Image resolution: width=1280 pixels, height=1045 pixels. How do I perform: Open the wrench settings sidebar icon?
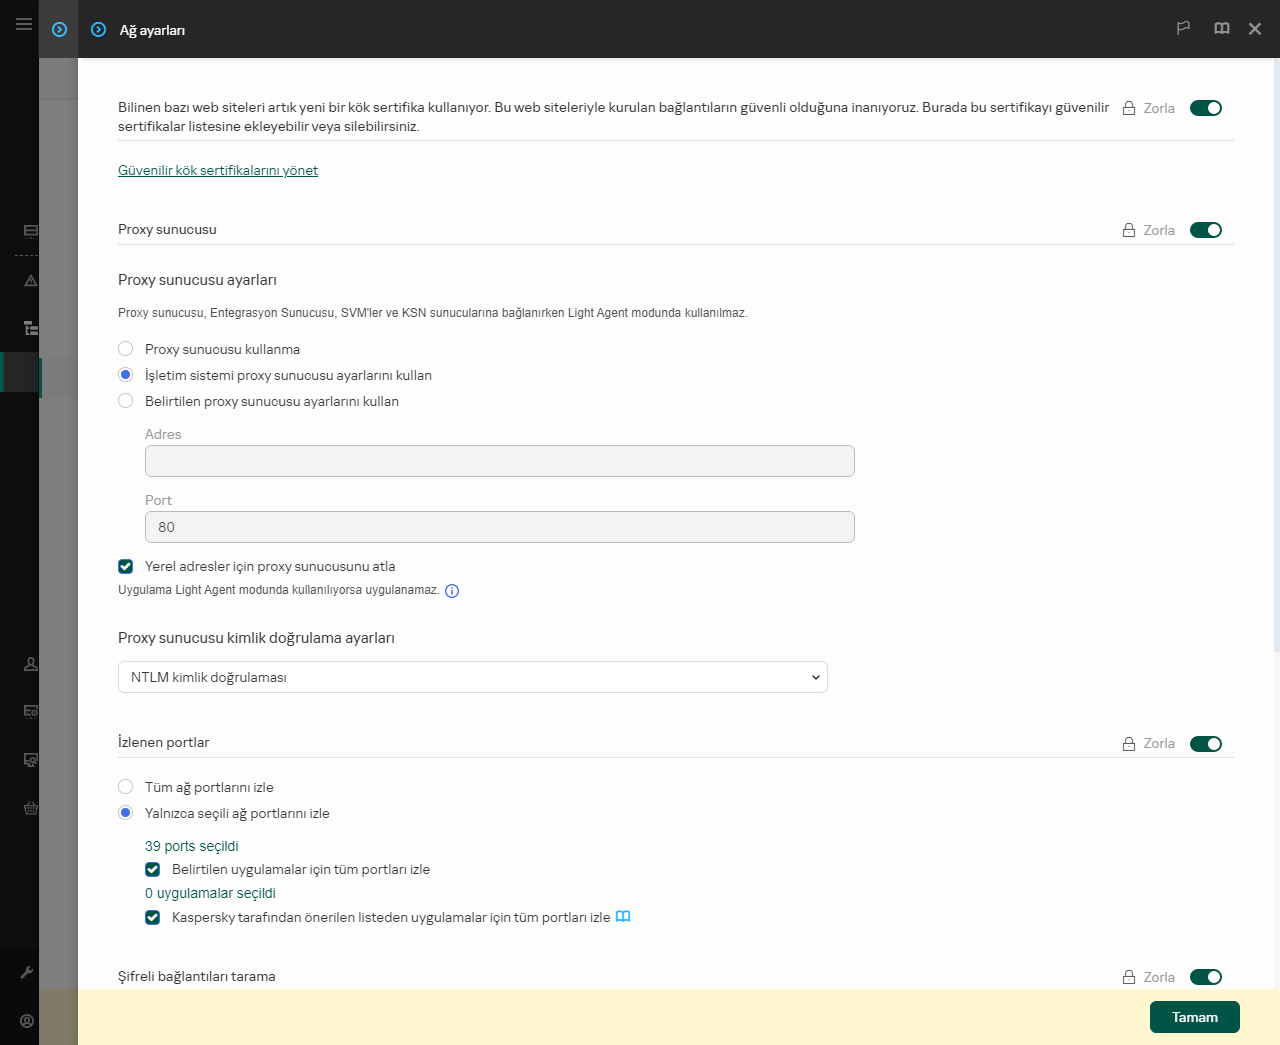coord(27,972)
